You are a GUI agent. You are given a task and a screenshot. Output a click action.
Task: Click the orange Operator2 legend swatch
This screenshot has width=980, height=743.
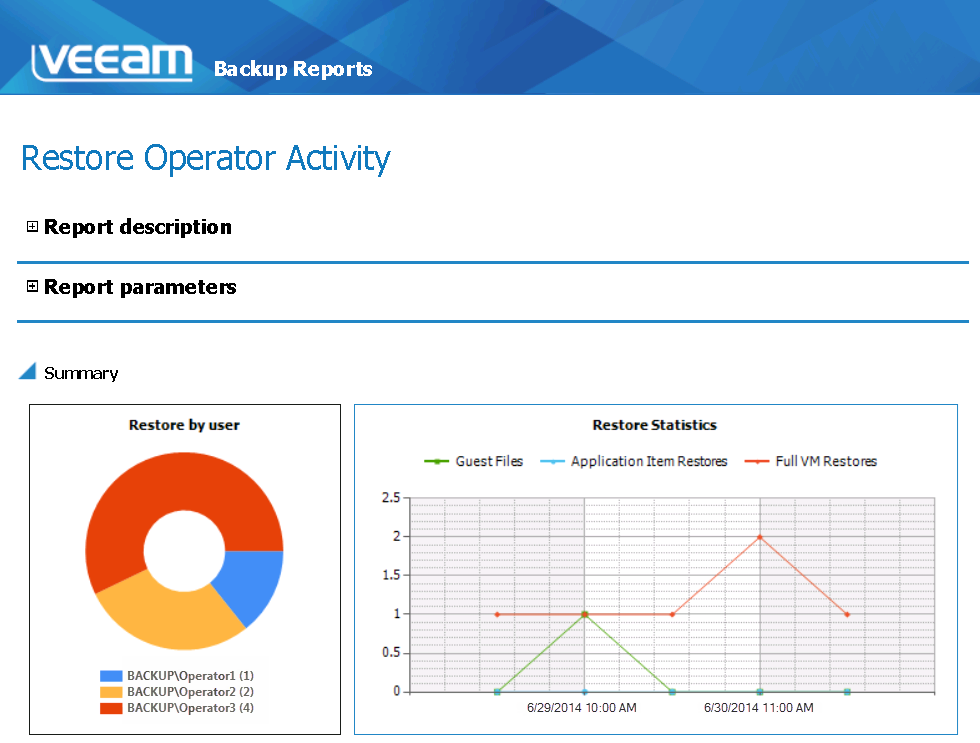(x=111, y=692)
